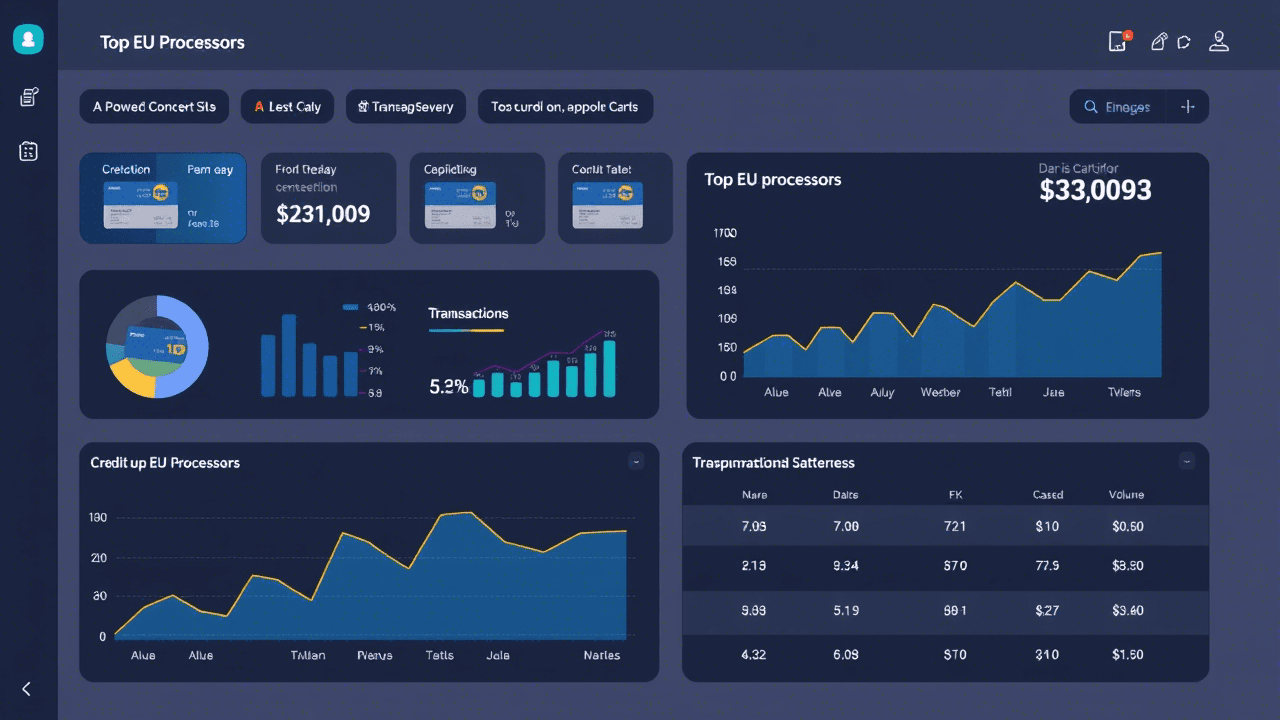
Task: Click the 'Transactions' label
Action: (468, 313)
